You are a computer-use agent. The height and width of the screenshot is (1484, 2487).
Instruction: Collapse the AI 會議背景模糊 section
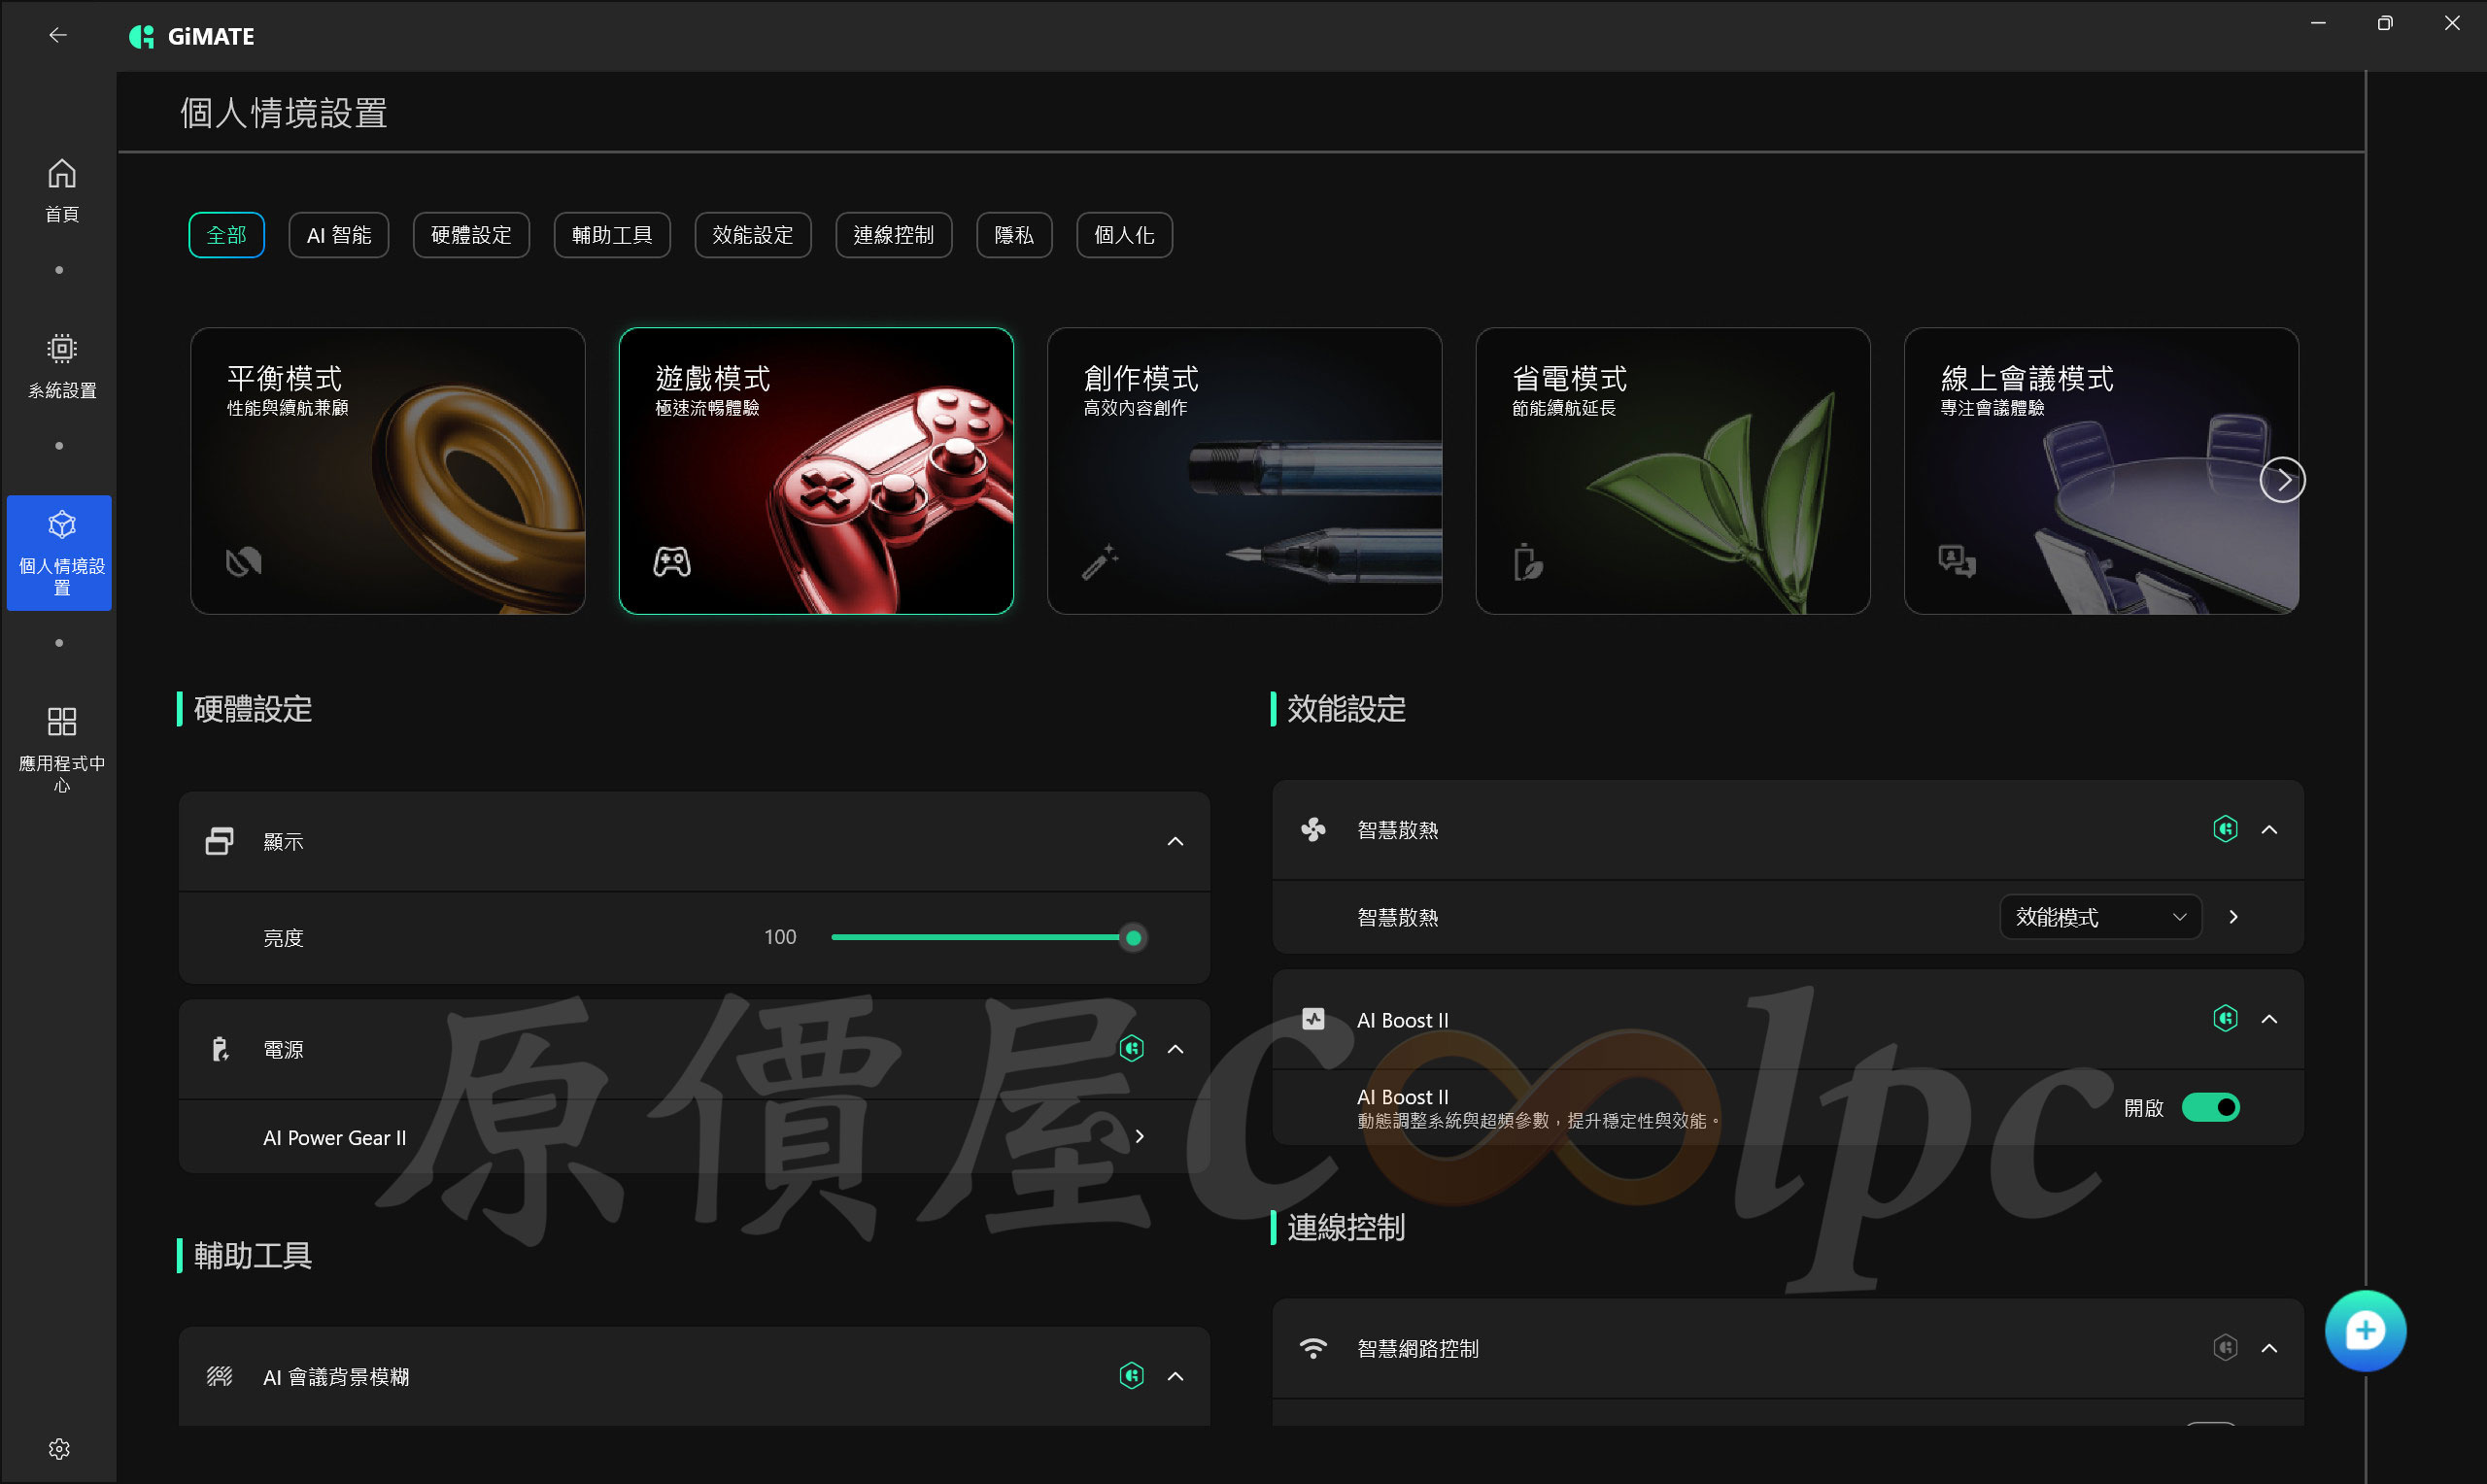coord(1175,1376)
